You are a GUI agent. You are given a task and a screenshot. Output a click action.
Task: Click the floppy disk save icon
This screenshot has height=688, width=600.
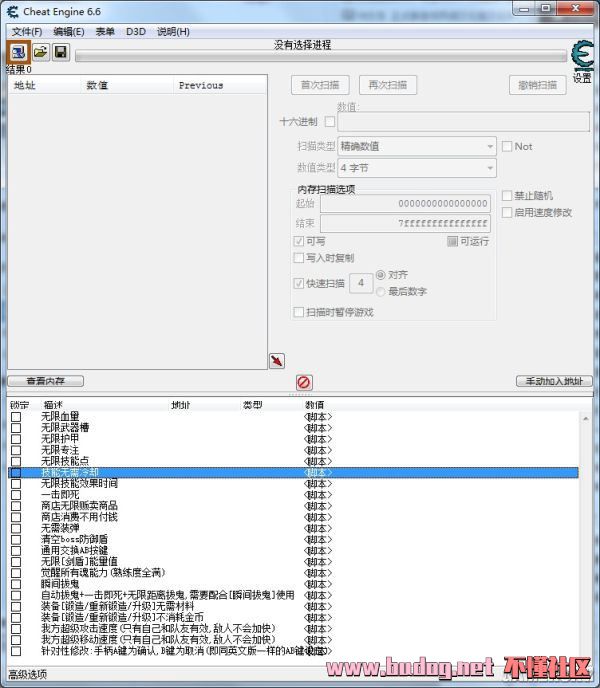(61, 52)
